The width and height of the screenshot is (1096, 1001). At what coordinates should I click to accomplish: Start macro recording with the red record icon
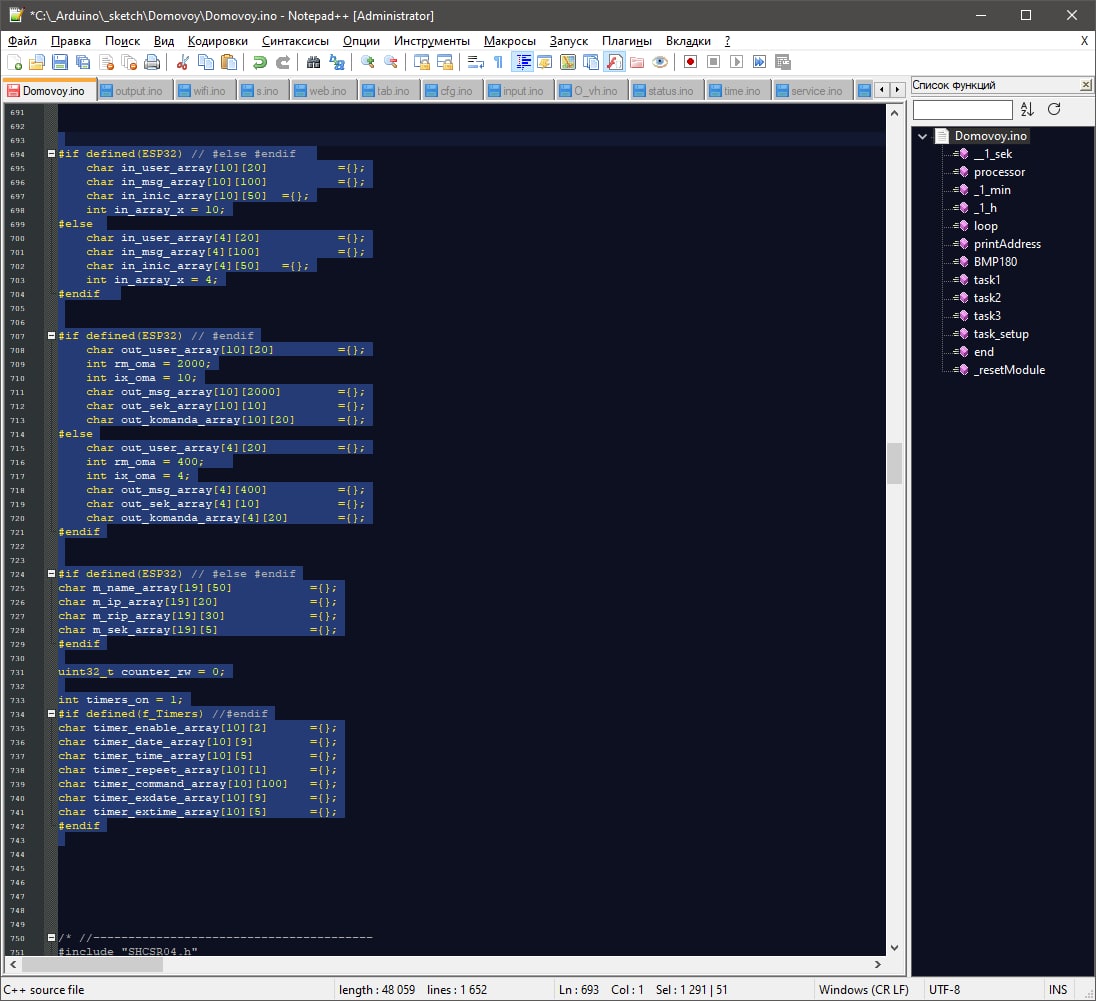[x=690, y=62]
